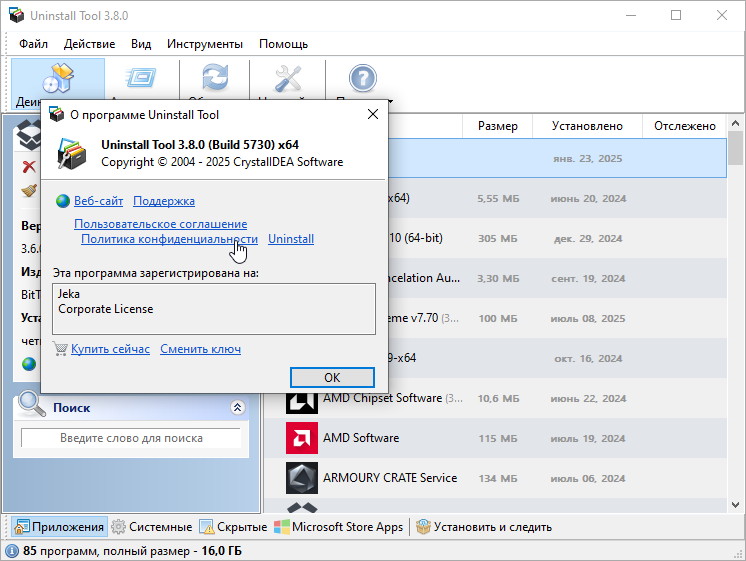This screenshot has width=746, height=561.
Task: Collapse the Поиск panel
Action: point(237,407)
